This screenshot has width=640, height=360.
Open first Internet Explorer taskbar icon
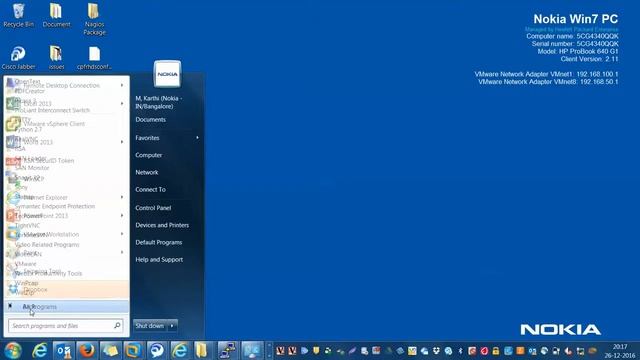point(40,351)
